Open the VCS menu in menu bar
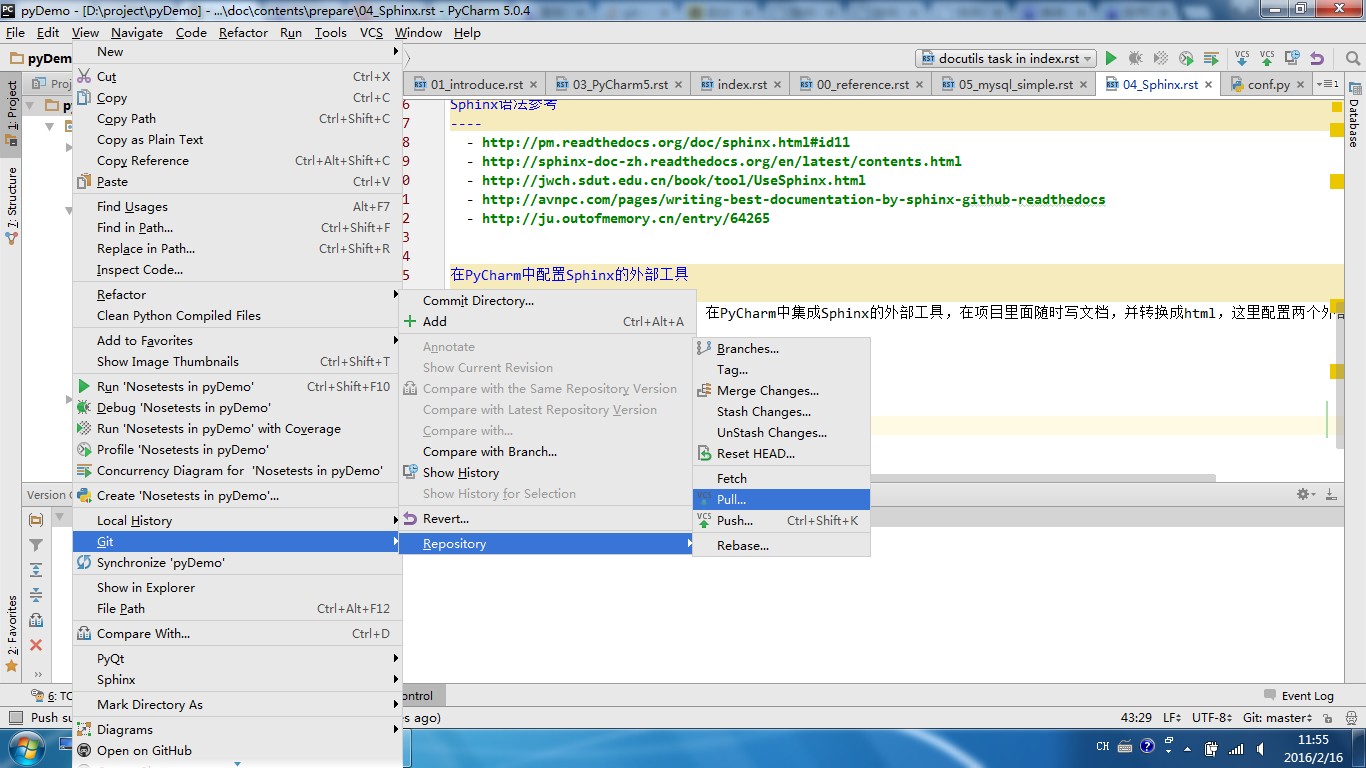Screen dimensions: 1366x768 coord(371,33)
